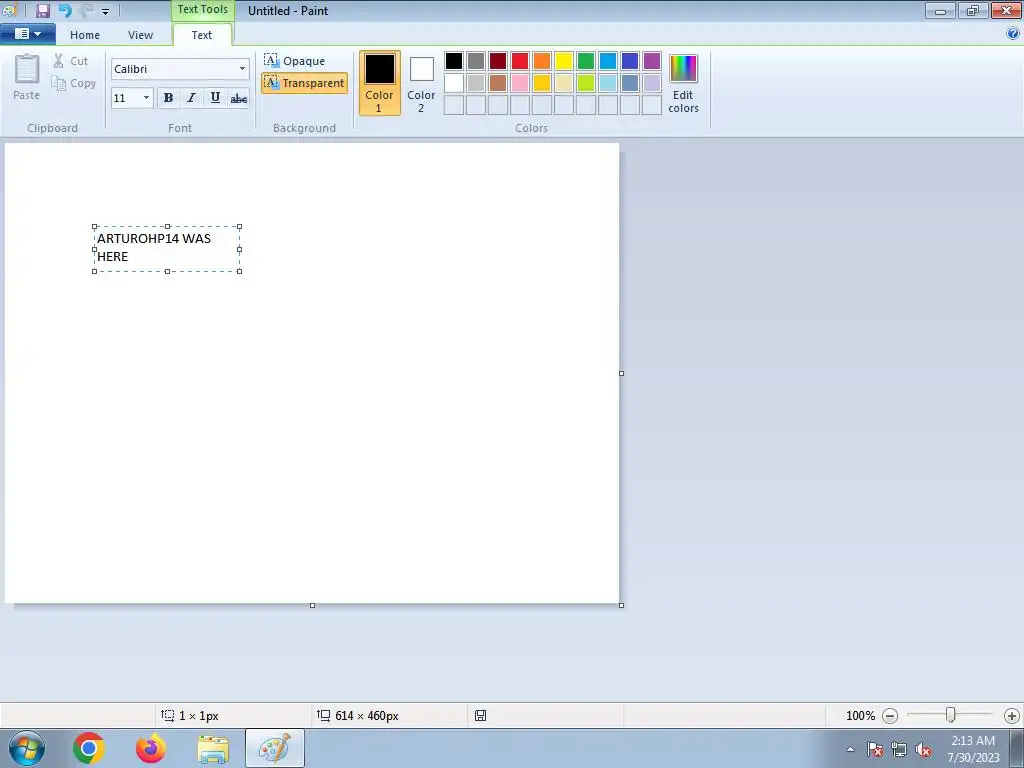
Task: Open Windows Explorer from the taskbar
Action: pyautogui.click(x=213, y=748)
